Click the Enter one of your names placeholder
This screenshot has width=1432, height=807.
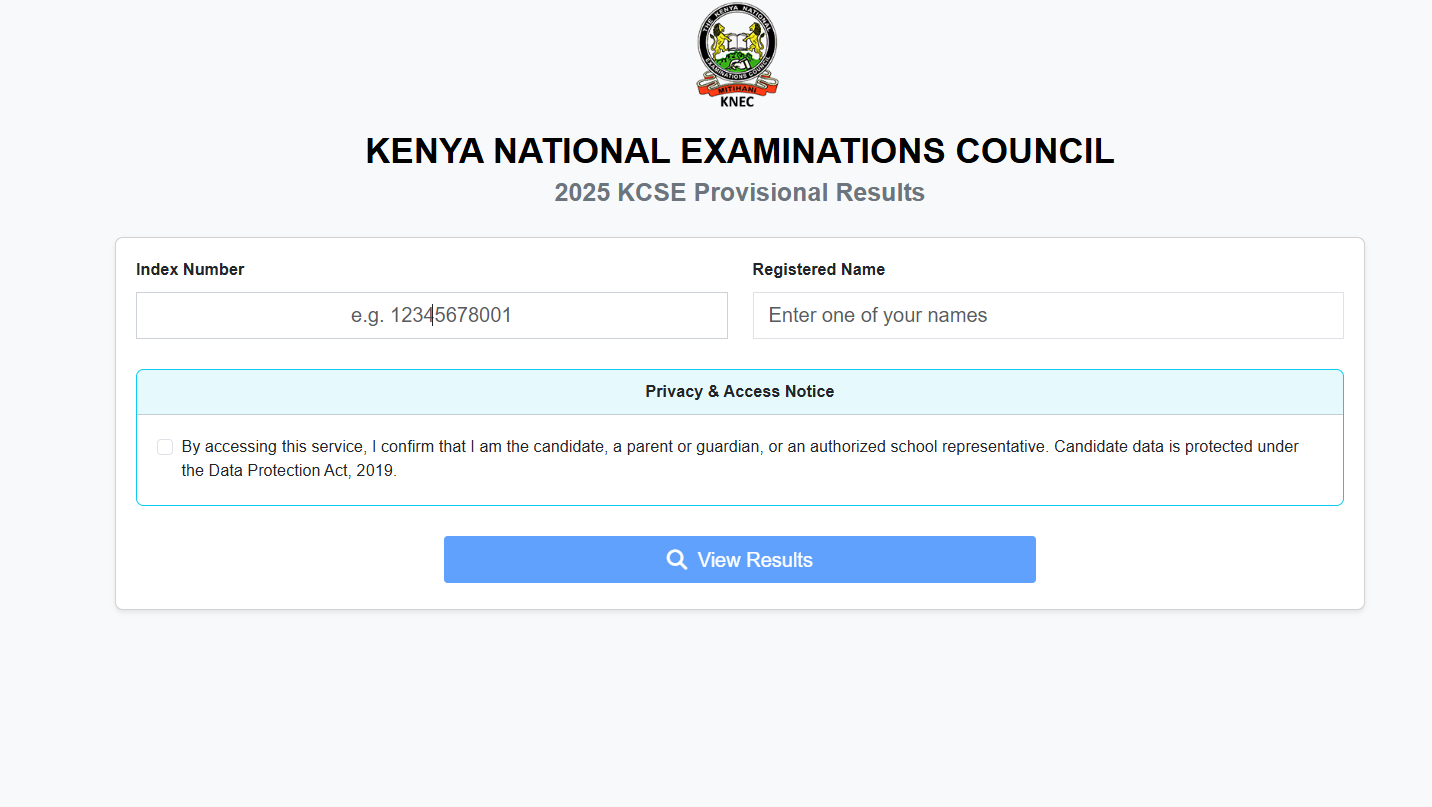(877, 315)
